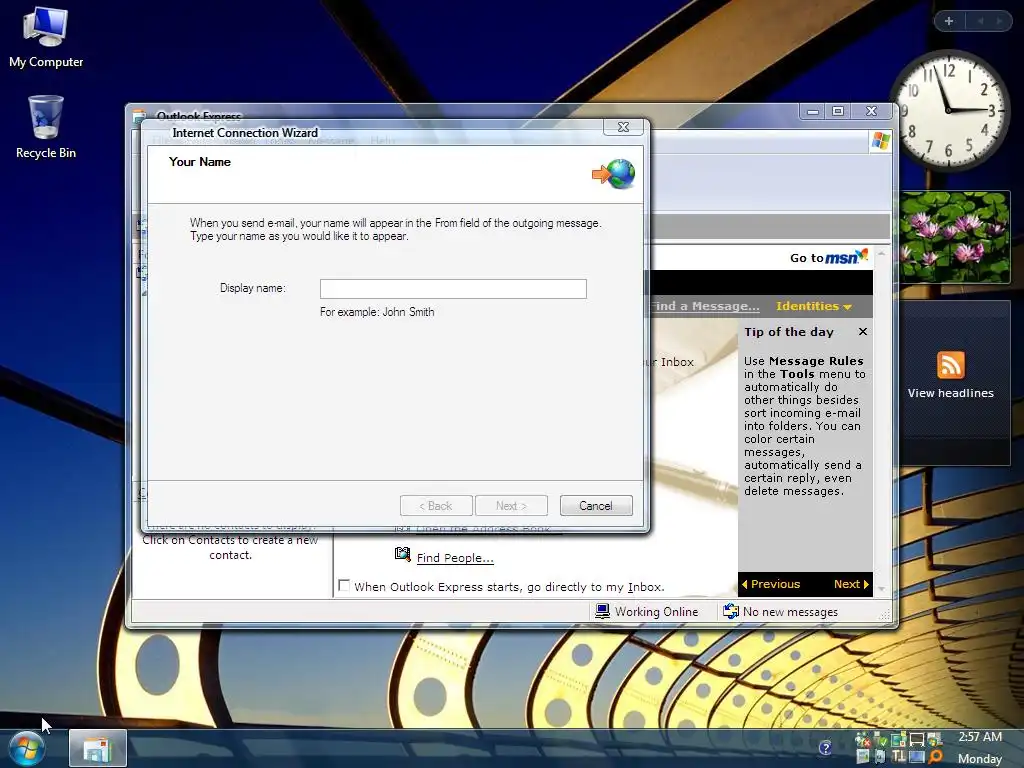Open the red X network tray icon

click(863, 741)
